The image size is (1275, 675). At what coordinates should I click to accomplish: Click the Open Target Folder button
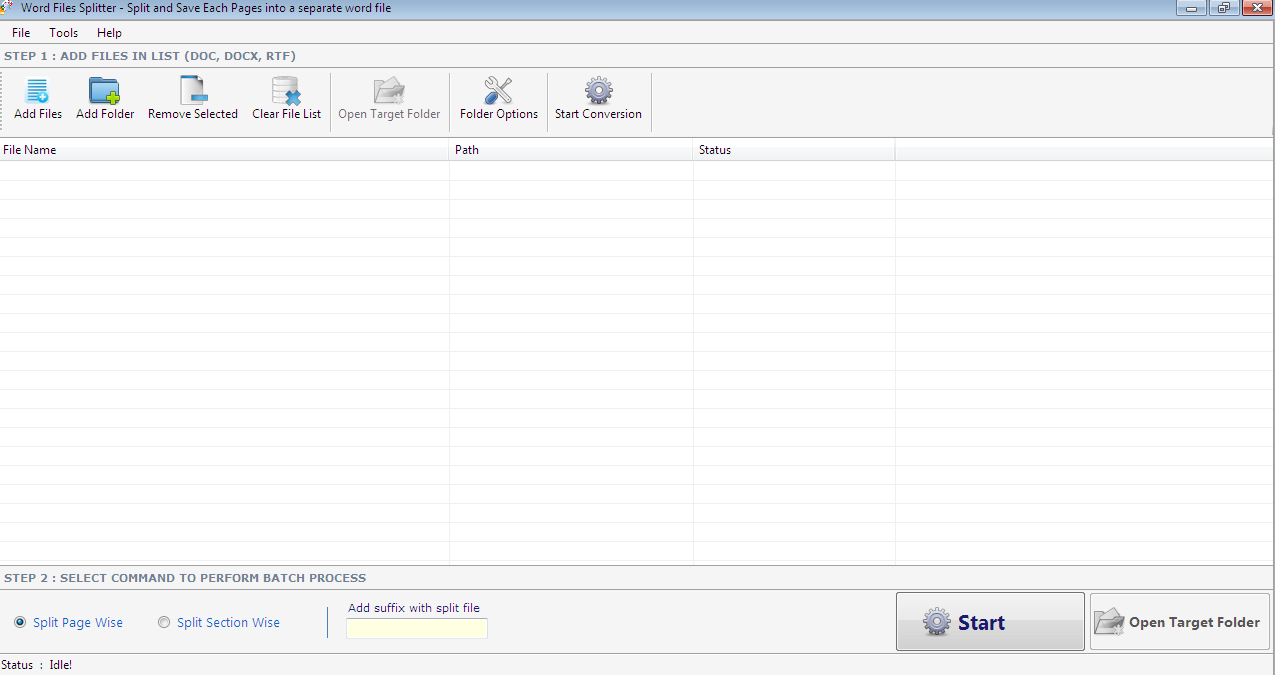pyautogui.click(x=1178, y=621)
